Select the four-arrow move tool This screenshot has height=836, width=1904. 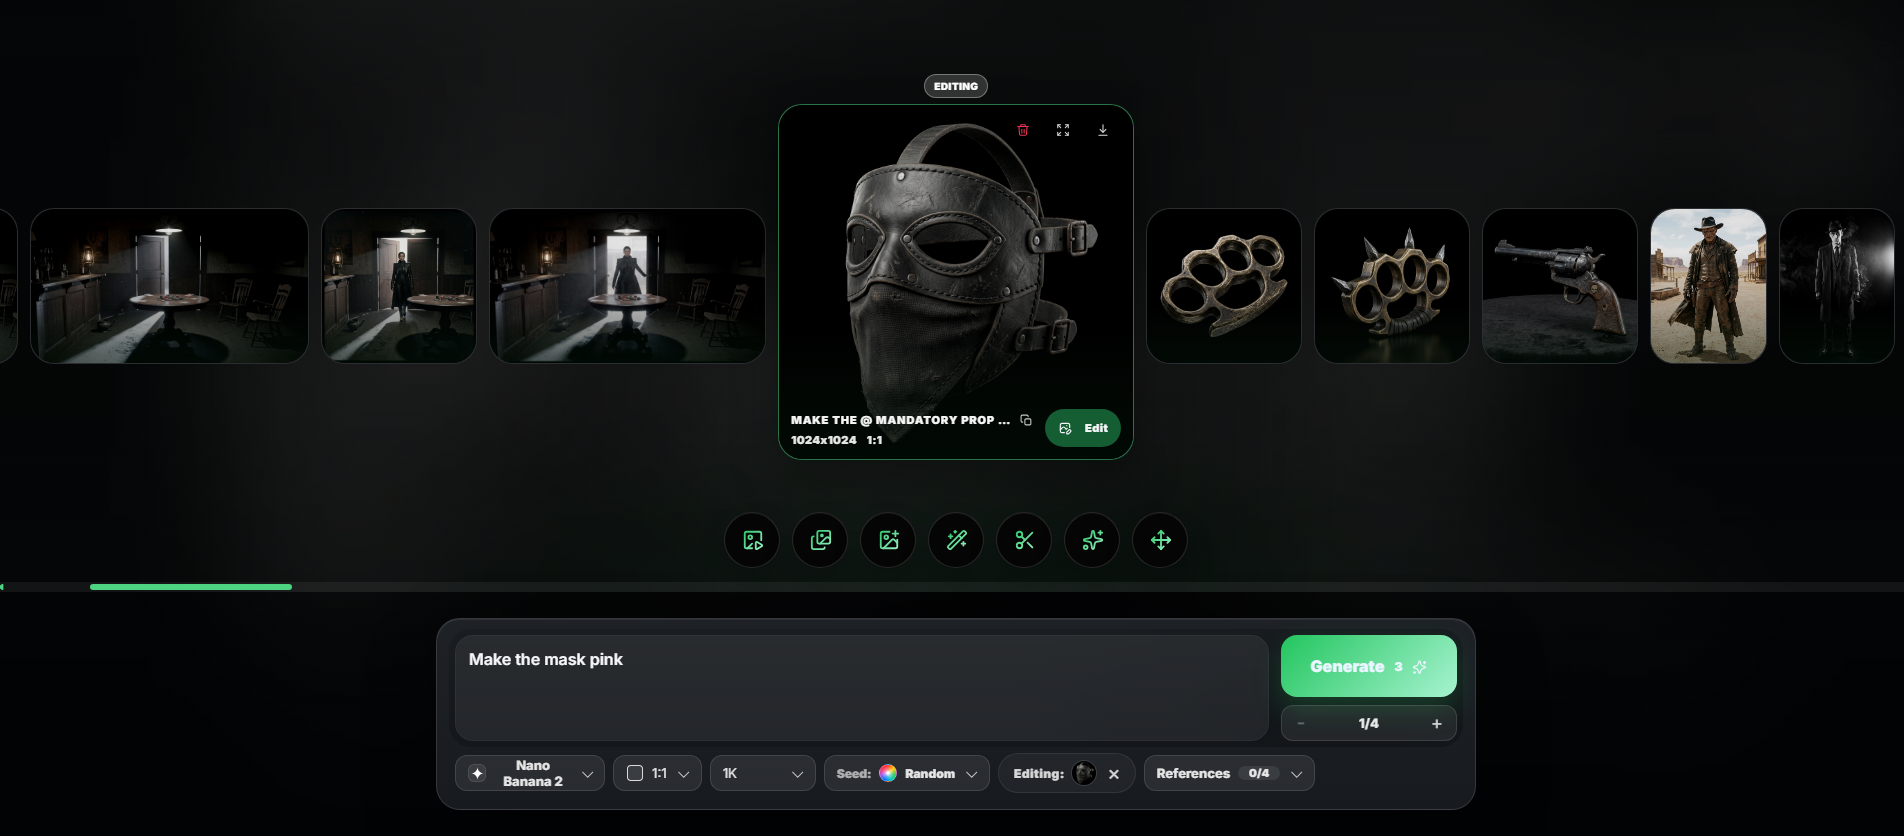click(1160, 540)
